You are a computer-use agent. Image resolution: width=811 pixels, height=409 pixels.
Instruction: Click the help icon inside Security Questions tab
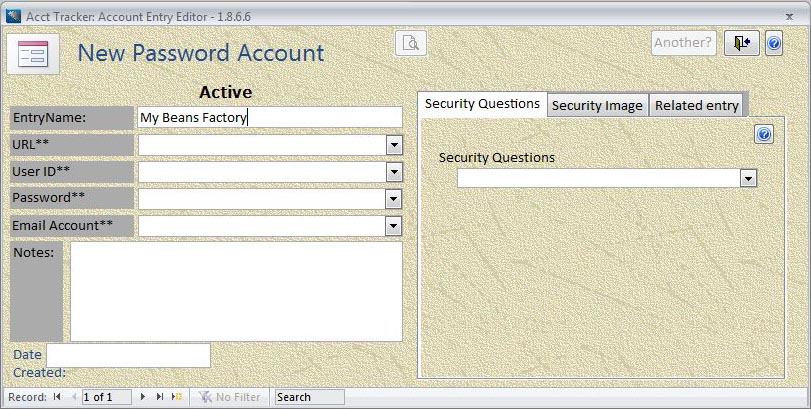[764, 134]
